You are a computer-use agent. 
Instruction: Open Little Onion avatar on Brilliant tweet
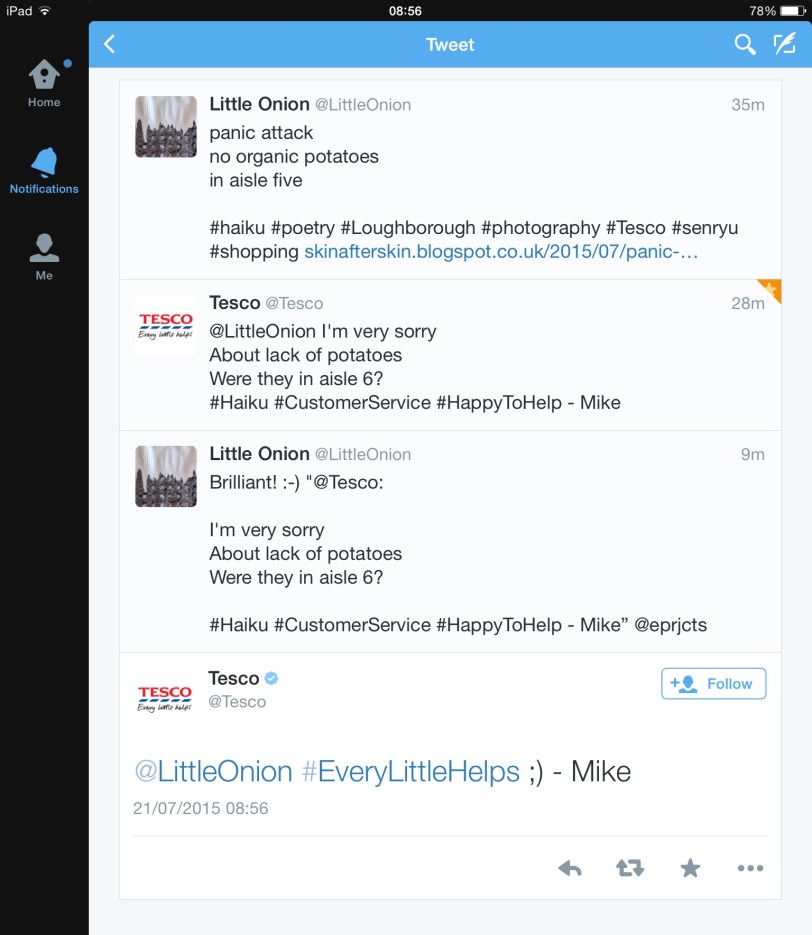[x=166, y=476]
